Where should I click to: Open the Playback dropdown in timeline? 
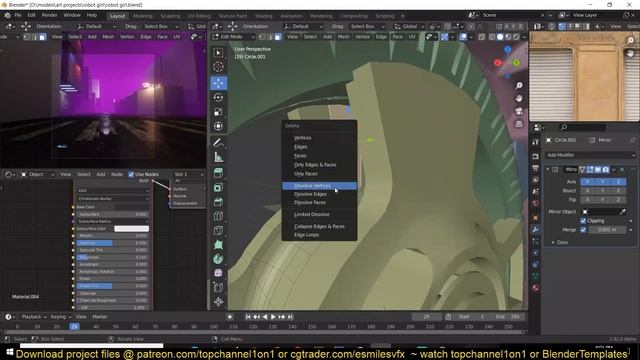33,317
